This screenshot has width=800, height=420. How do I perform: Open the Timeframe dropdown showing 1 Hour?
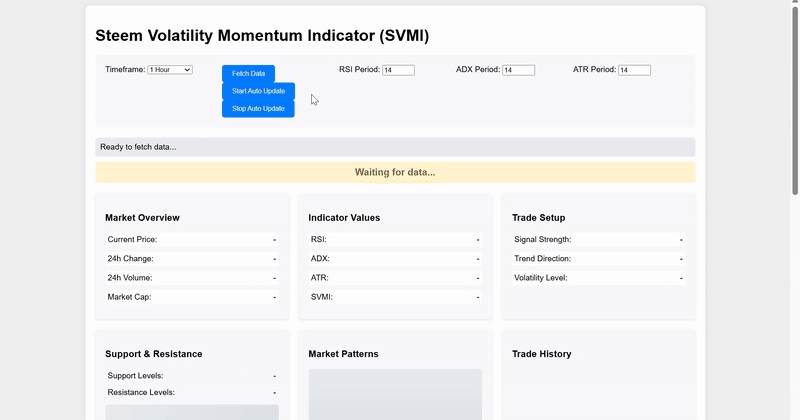(x=170, y=69)
